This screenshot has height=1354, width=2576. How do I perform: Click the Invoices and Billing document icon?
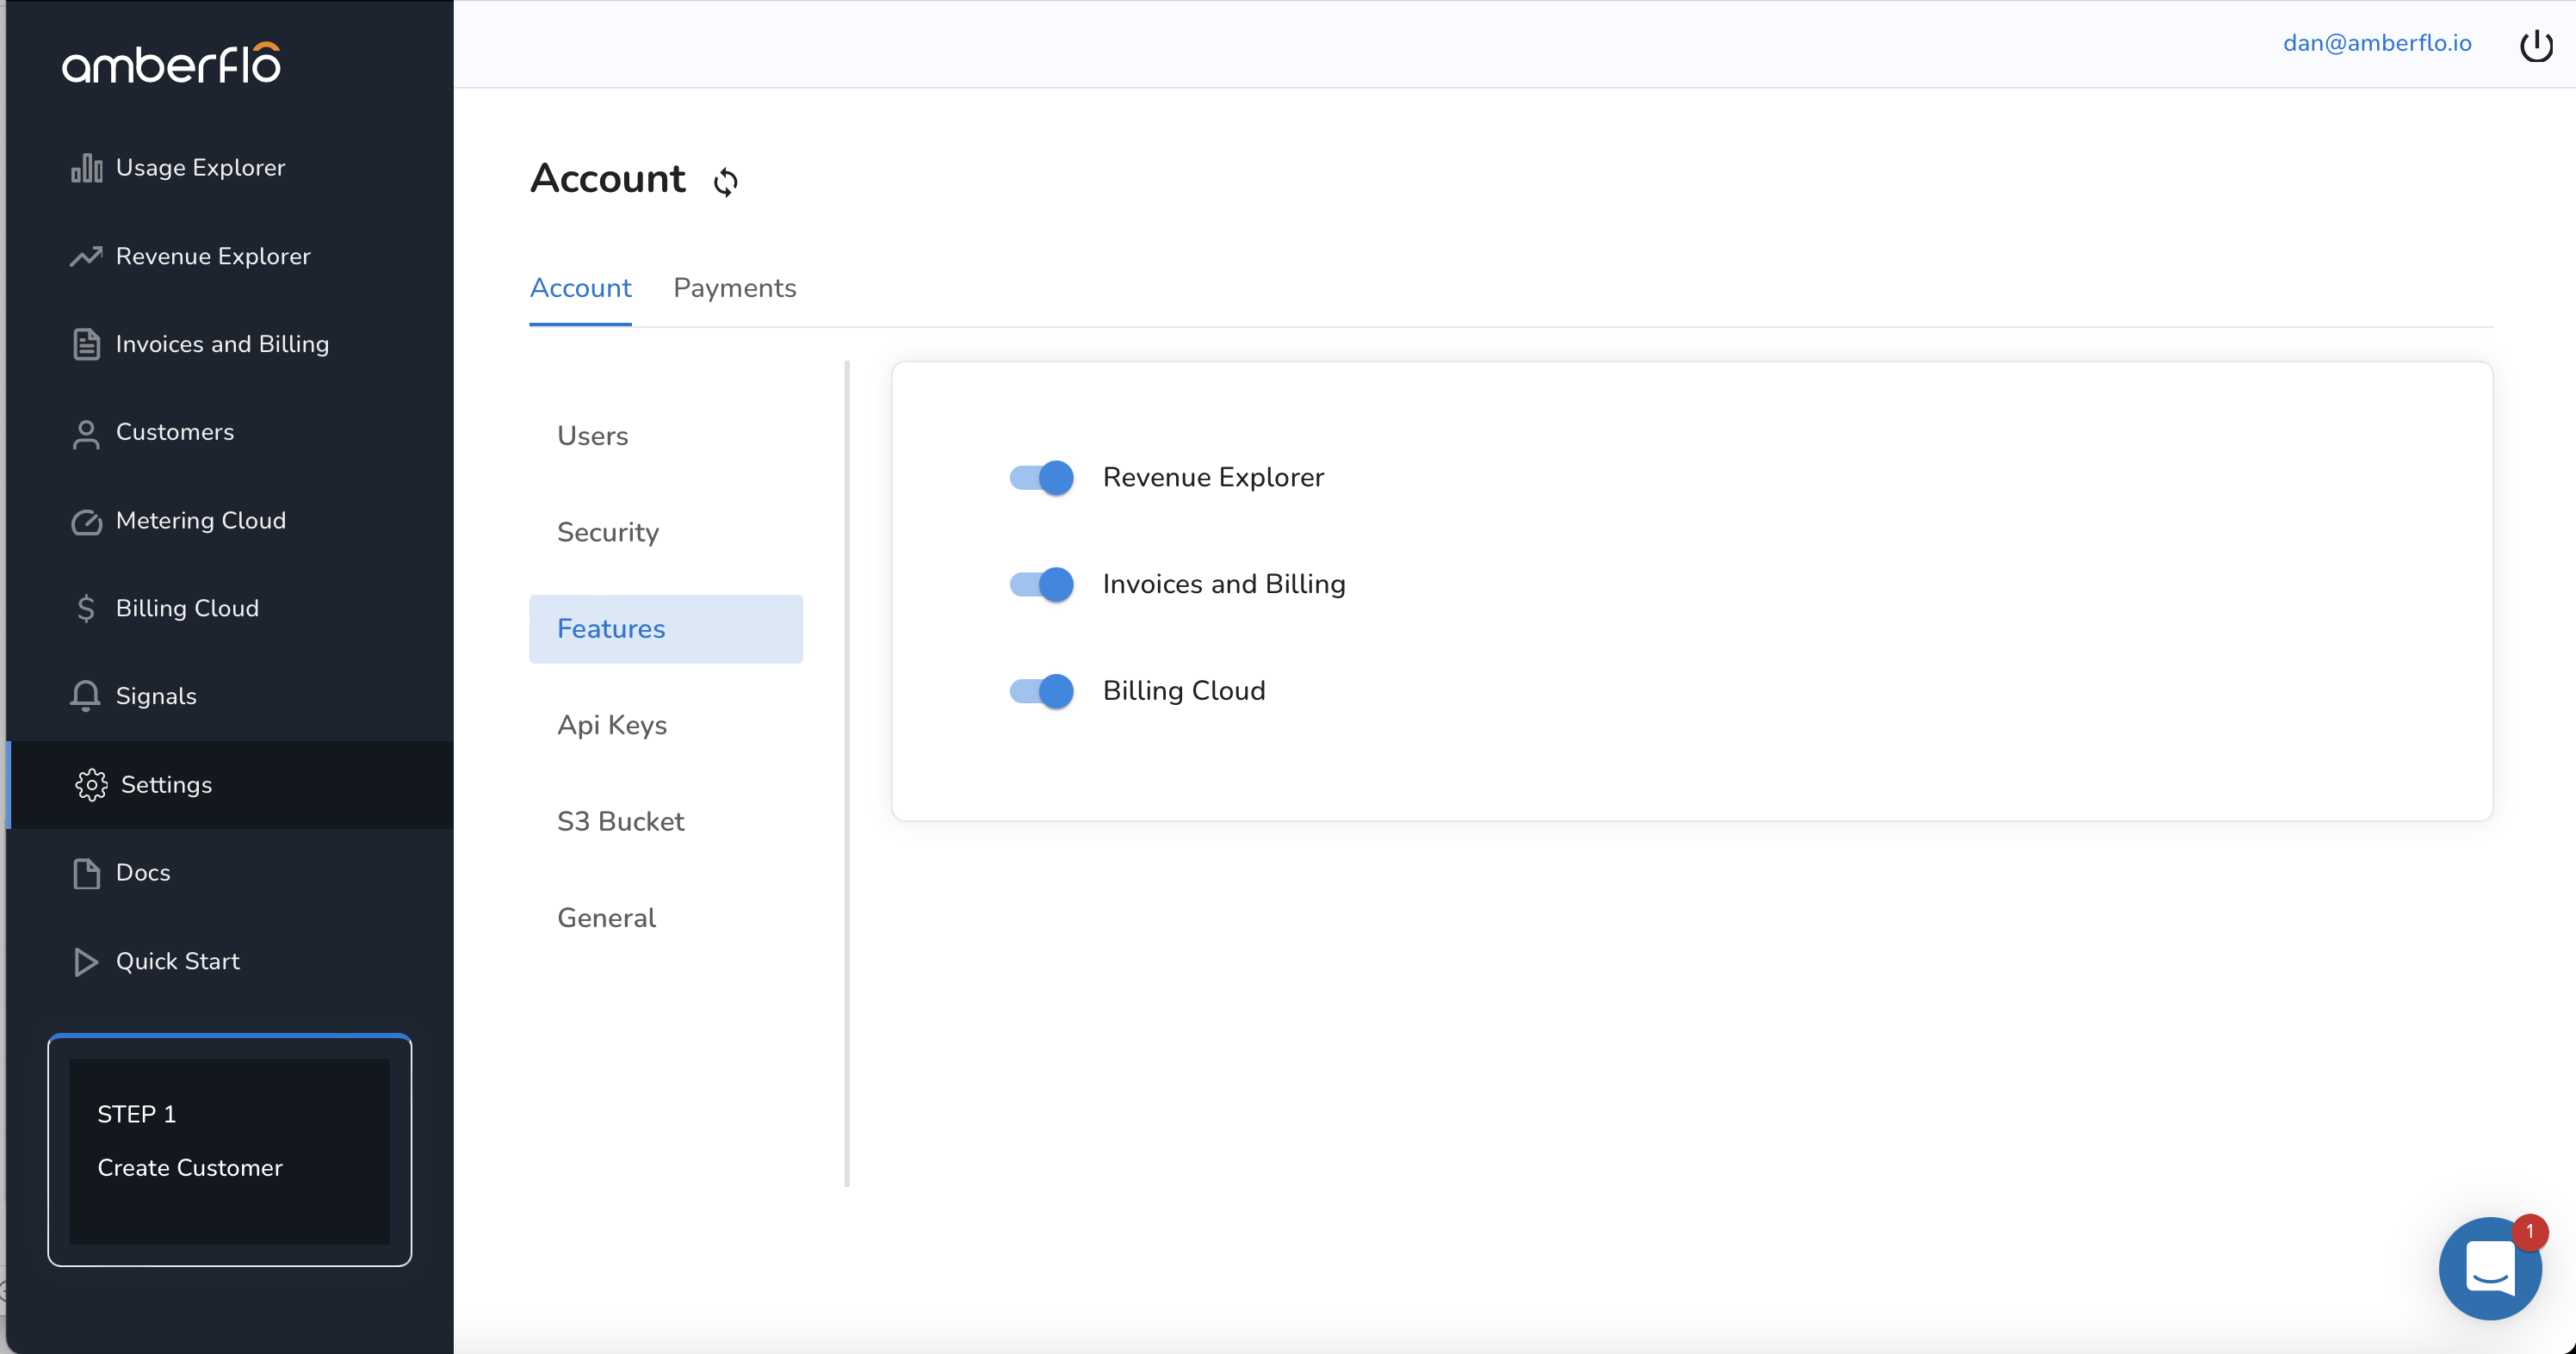87,344
